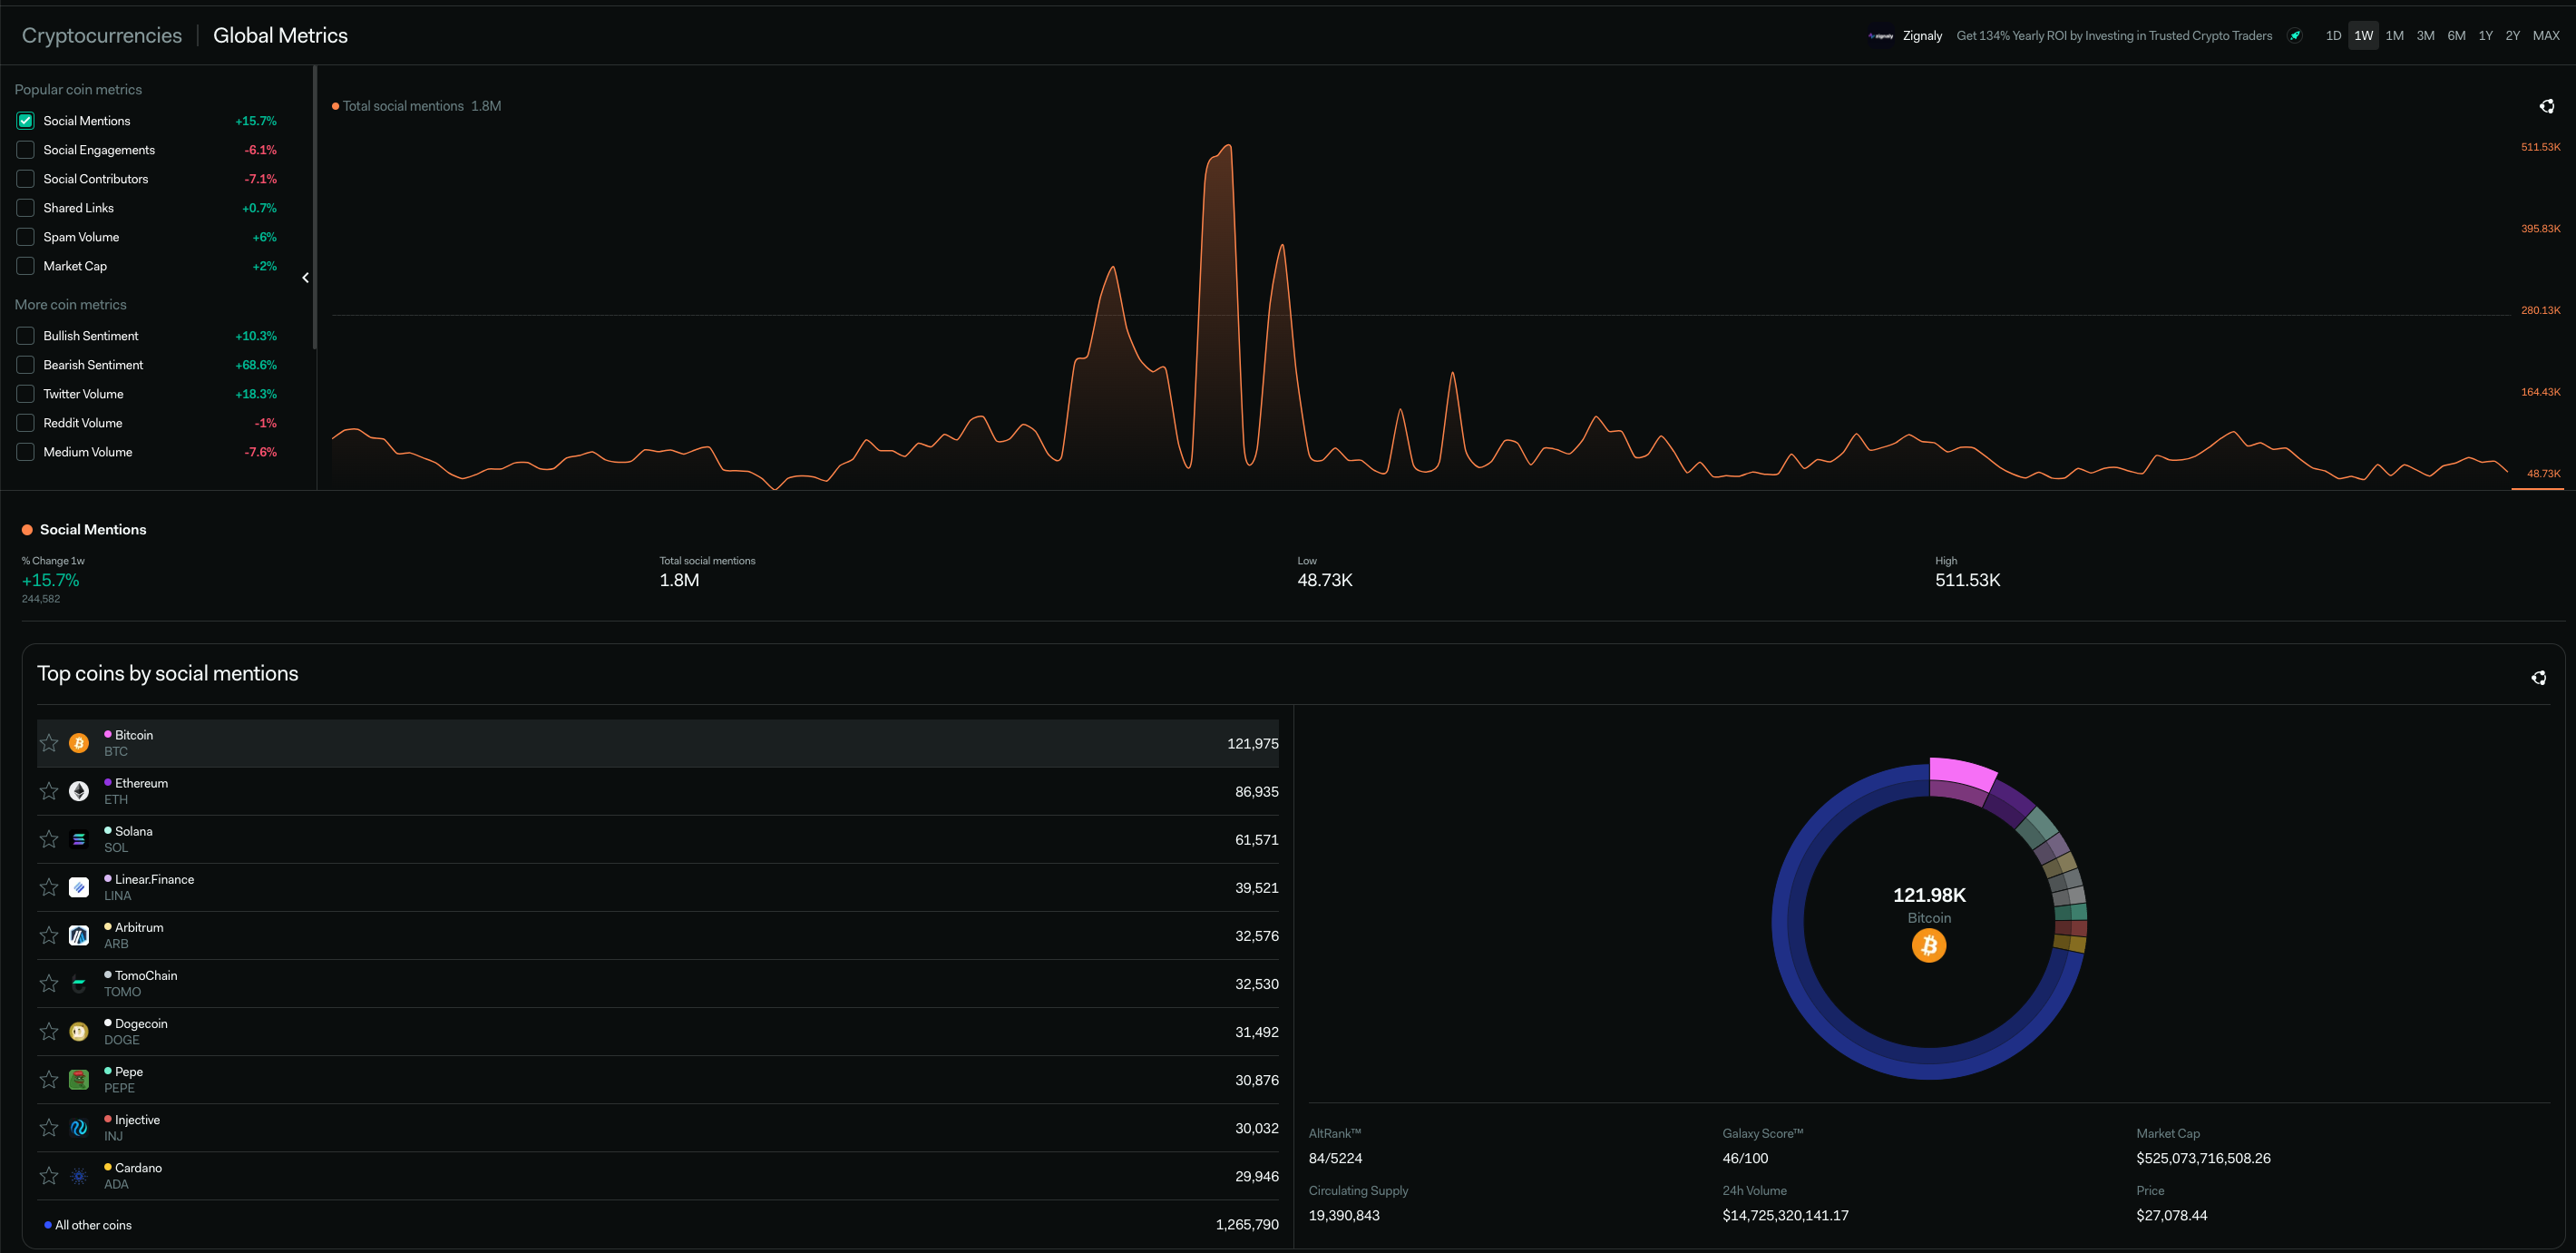Screen dimensions: 2576x1253
Task: Enable the Market Cap metric checkbox
Action: pos(26,266)
